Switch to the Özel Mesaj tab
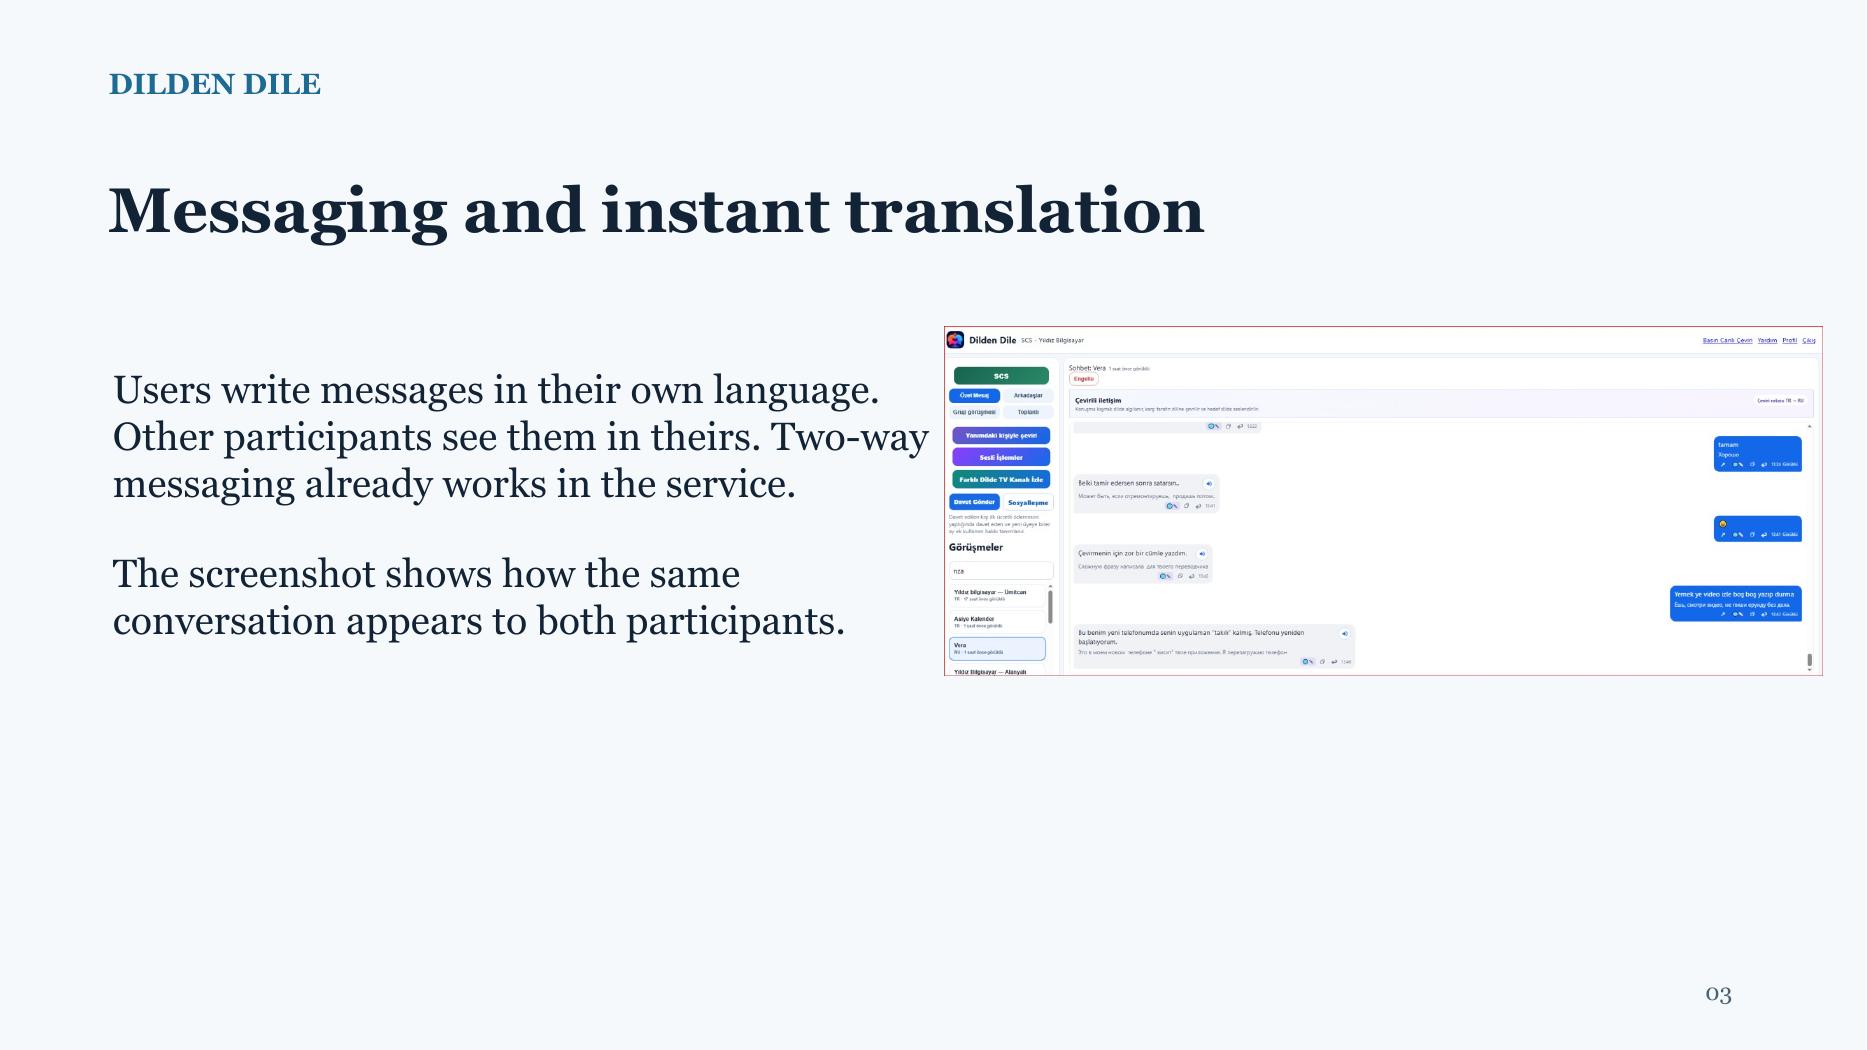This screenshot has width=1867, height=1050. click(974, 395)
